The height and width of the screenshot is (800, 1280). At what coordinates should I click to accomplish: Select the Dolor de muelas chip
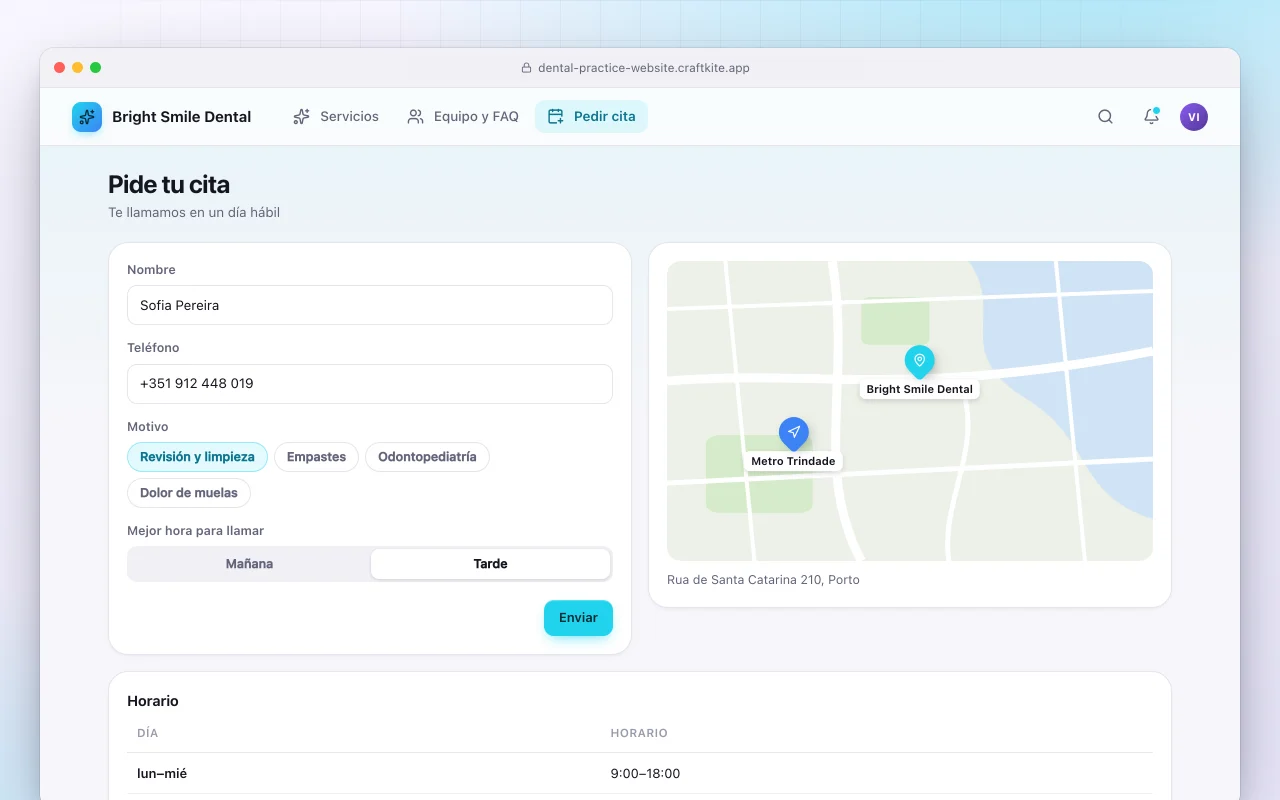189,493
